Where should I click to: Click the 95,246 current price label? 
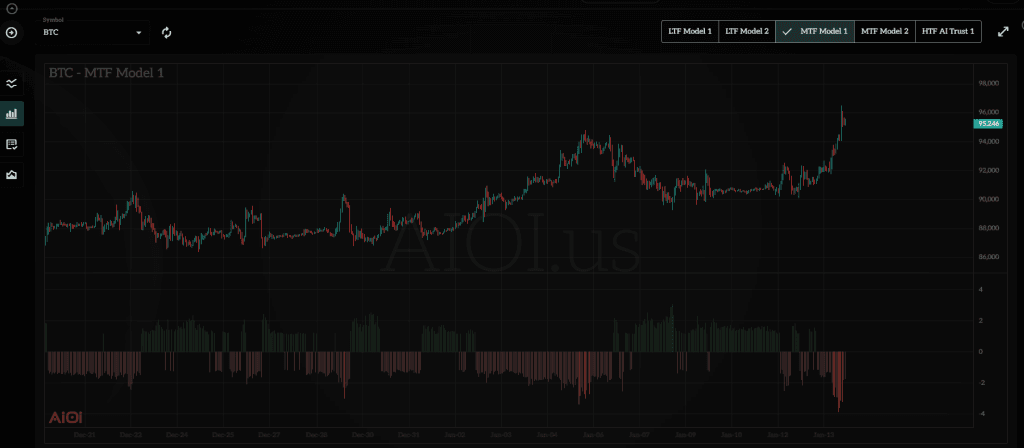point(988,123)
